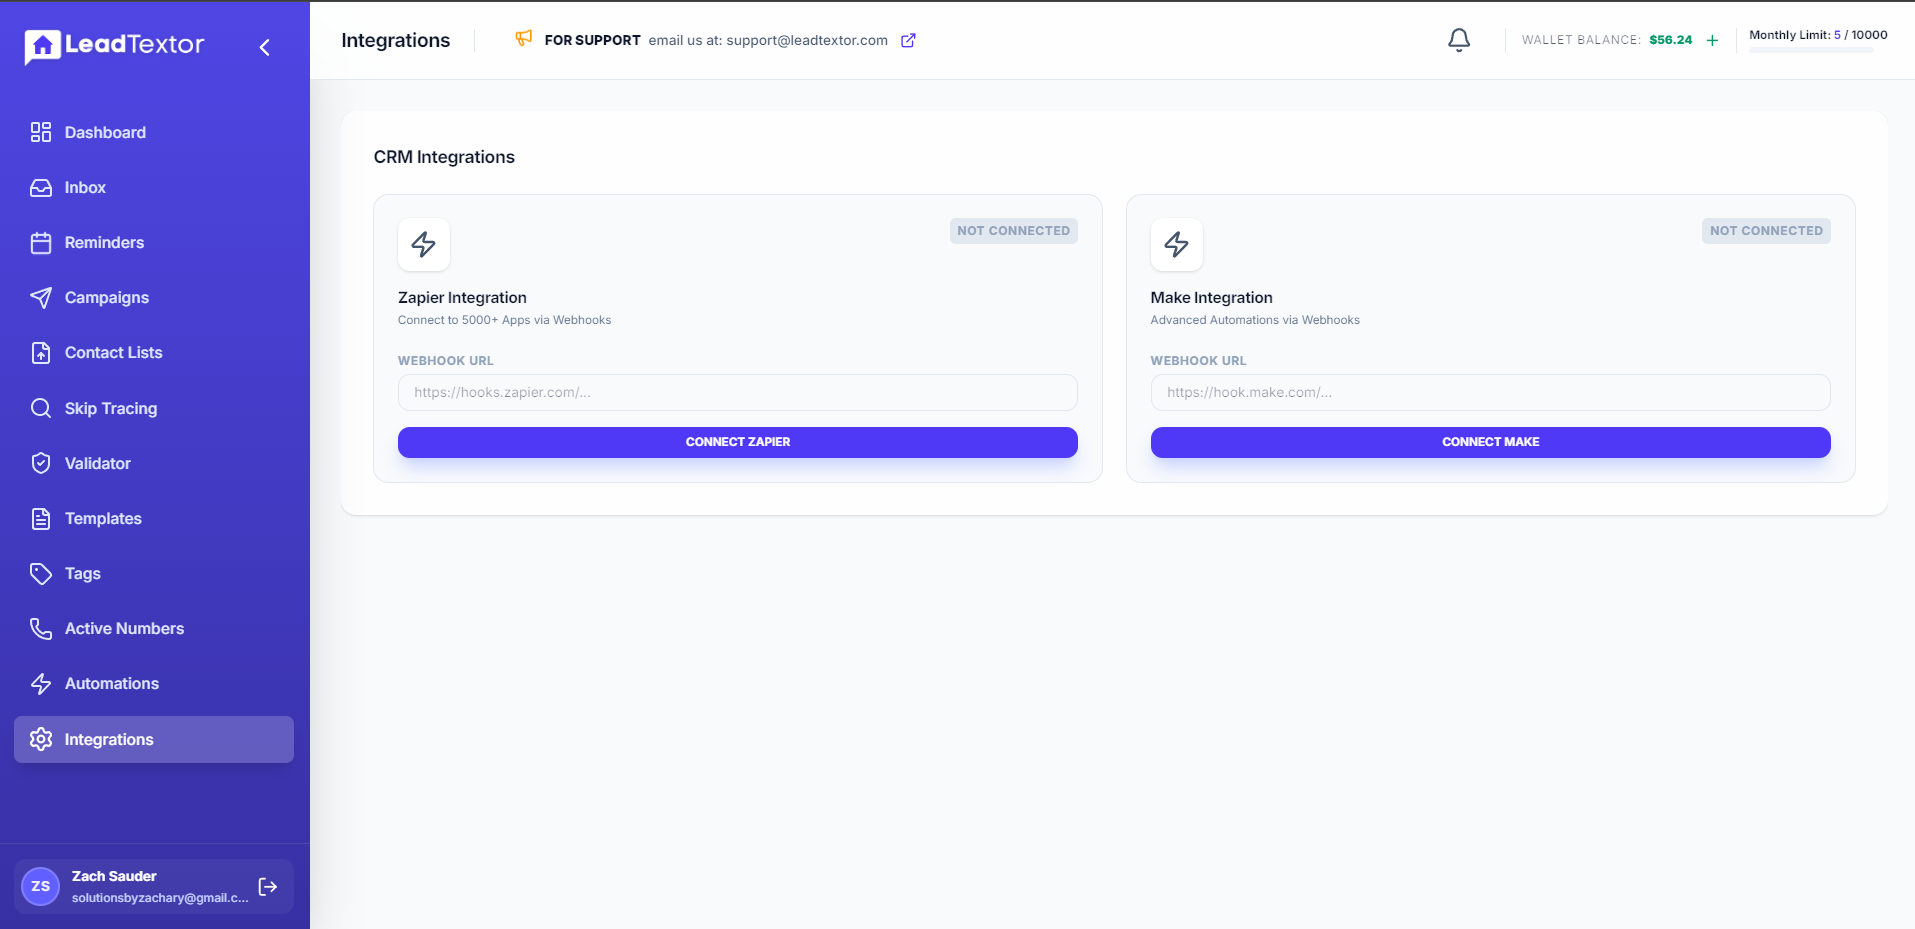
Task: Open notifications bell
Action: click(x=1459, y=40)
